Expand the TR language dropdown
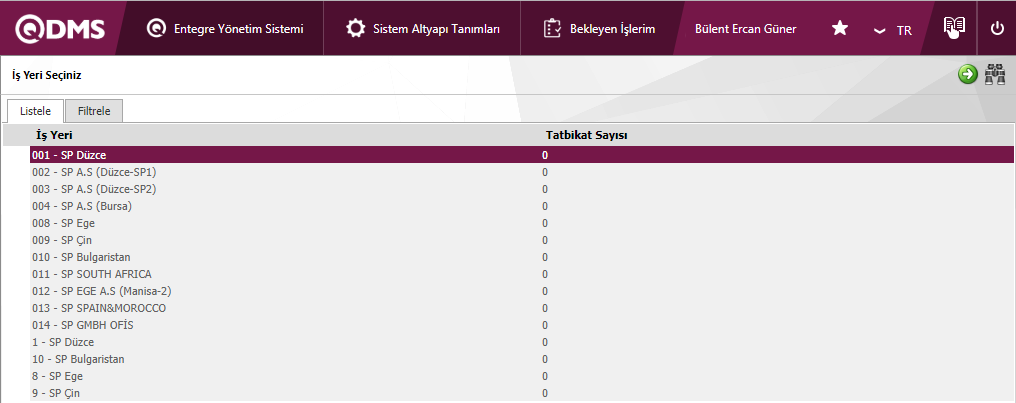1016x403 pixels. tap(892, 30)
